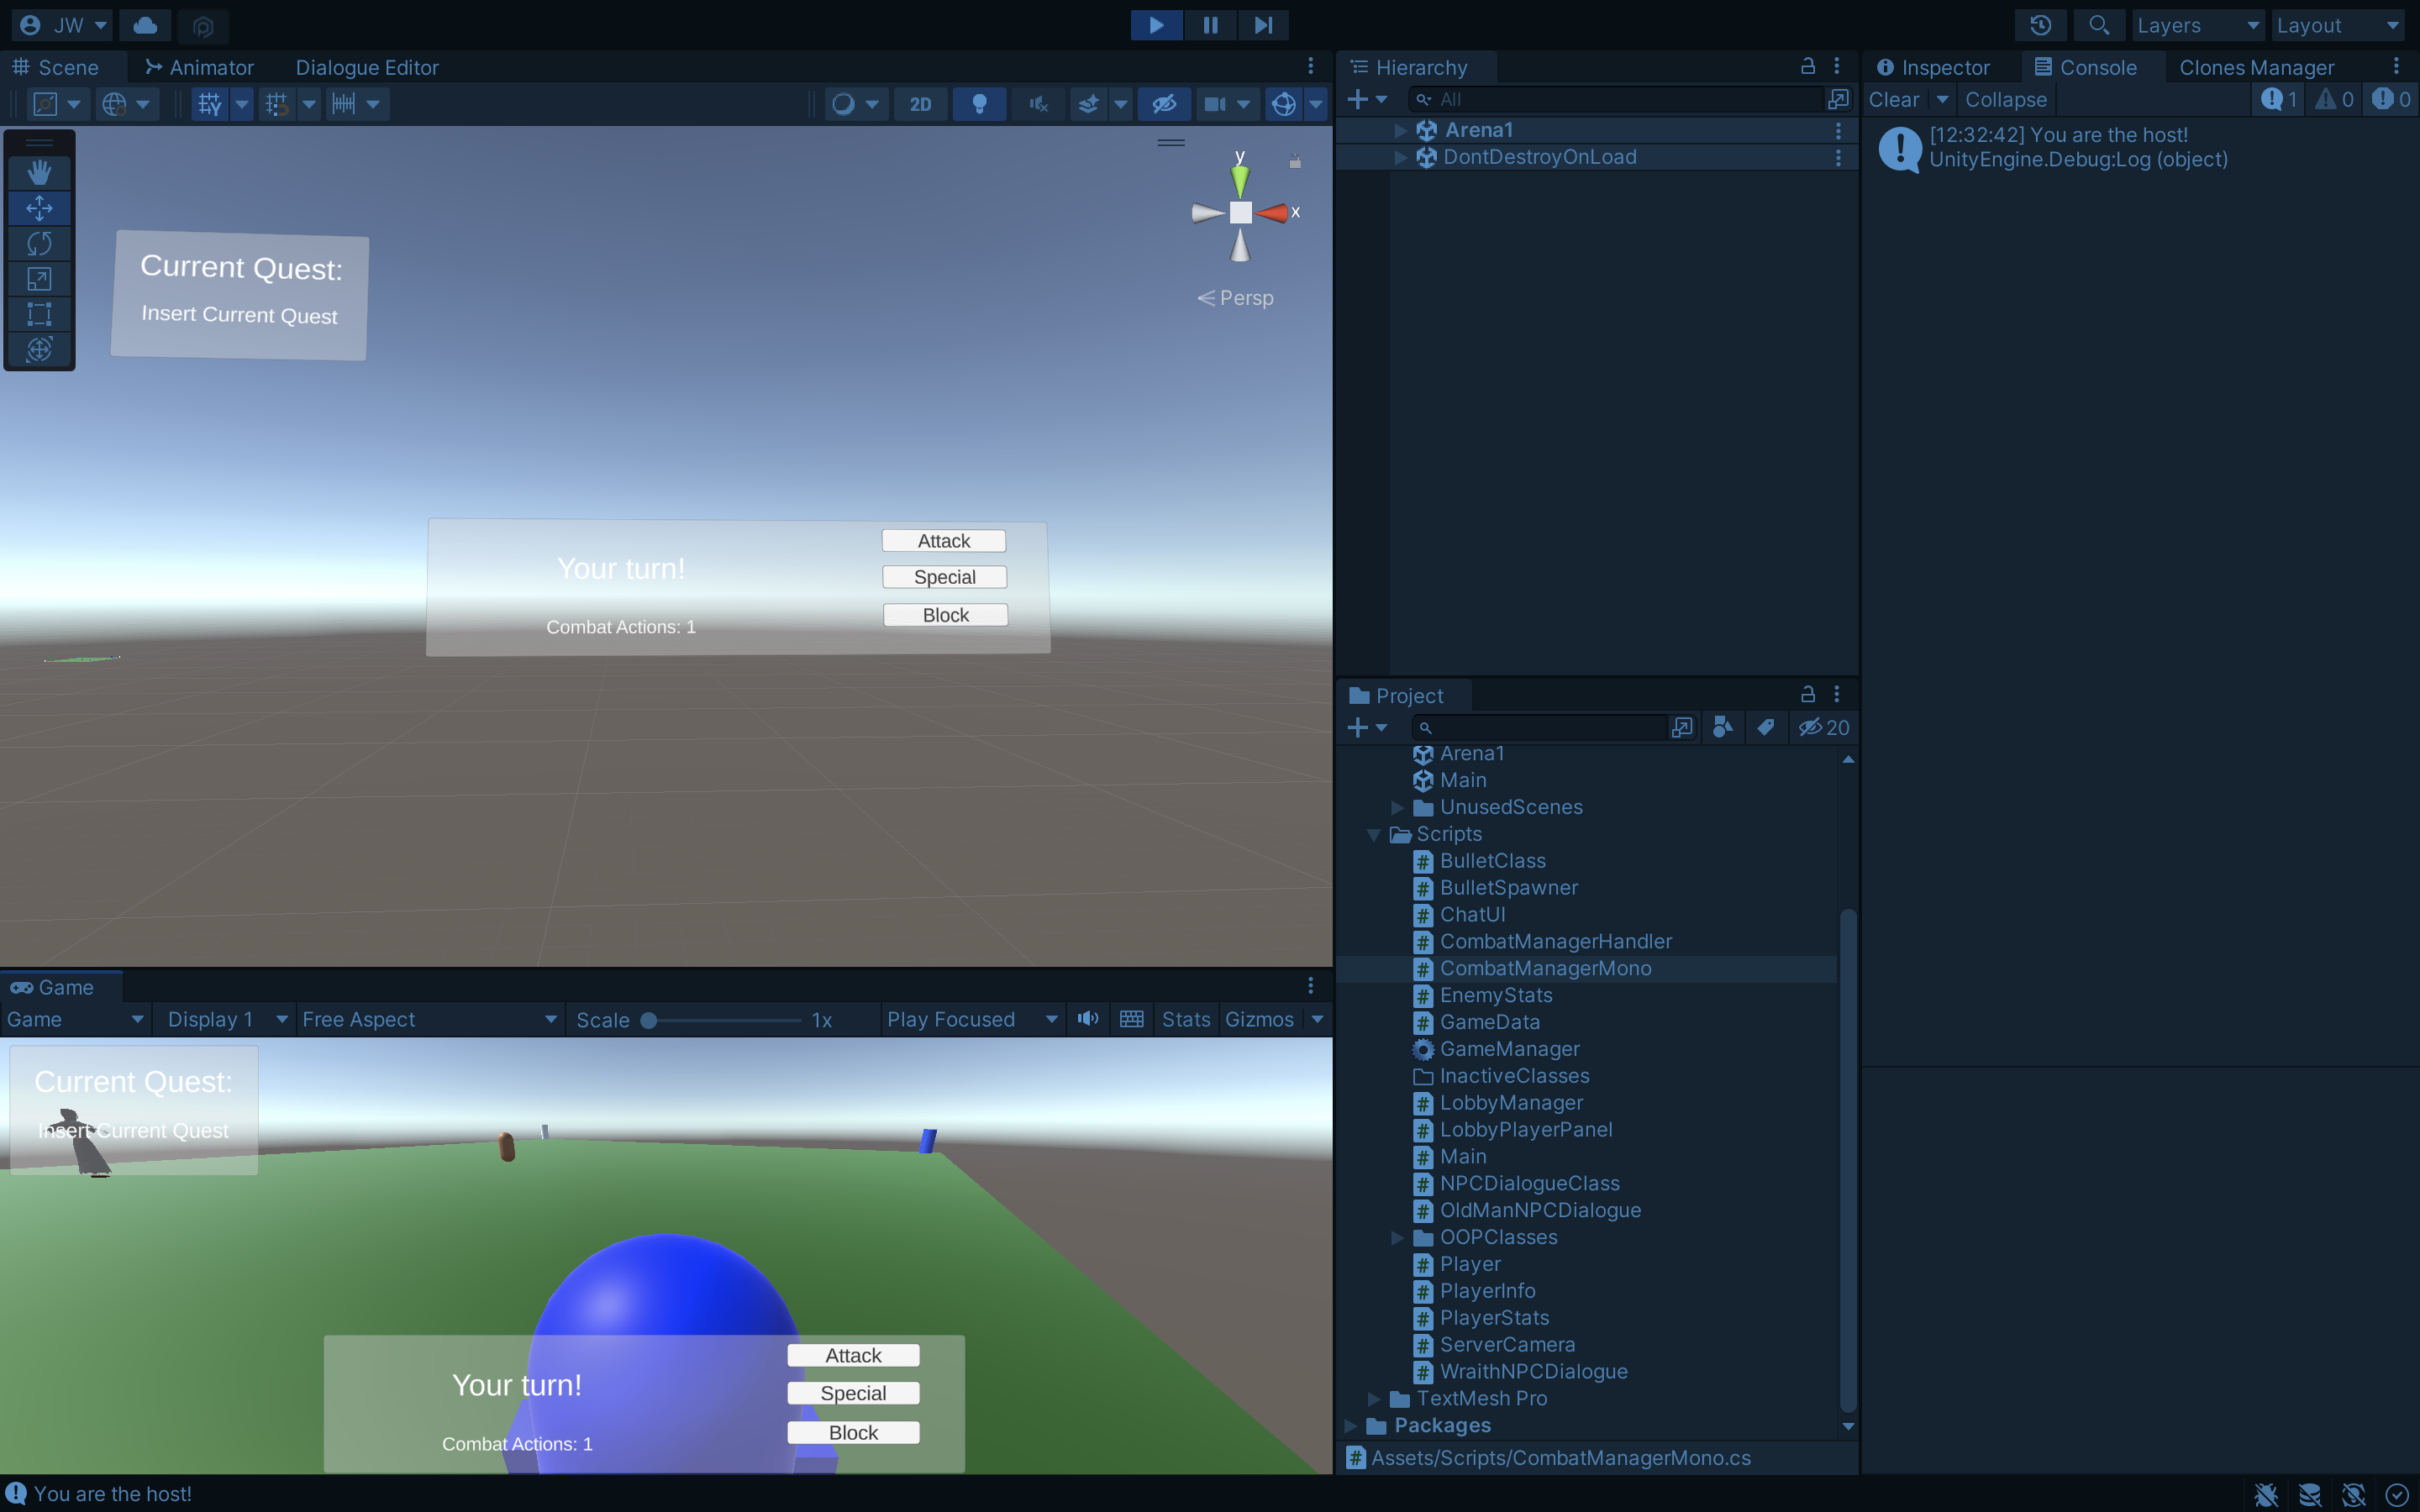
Task: Toggle scene lighting bulb icon
Action: [980, 104]
